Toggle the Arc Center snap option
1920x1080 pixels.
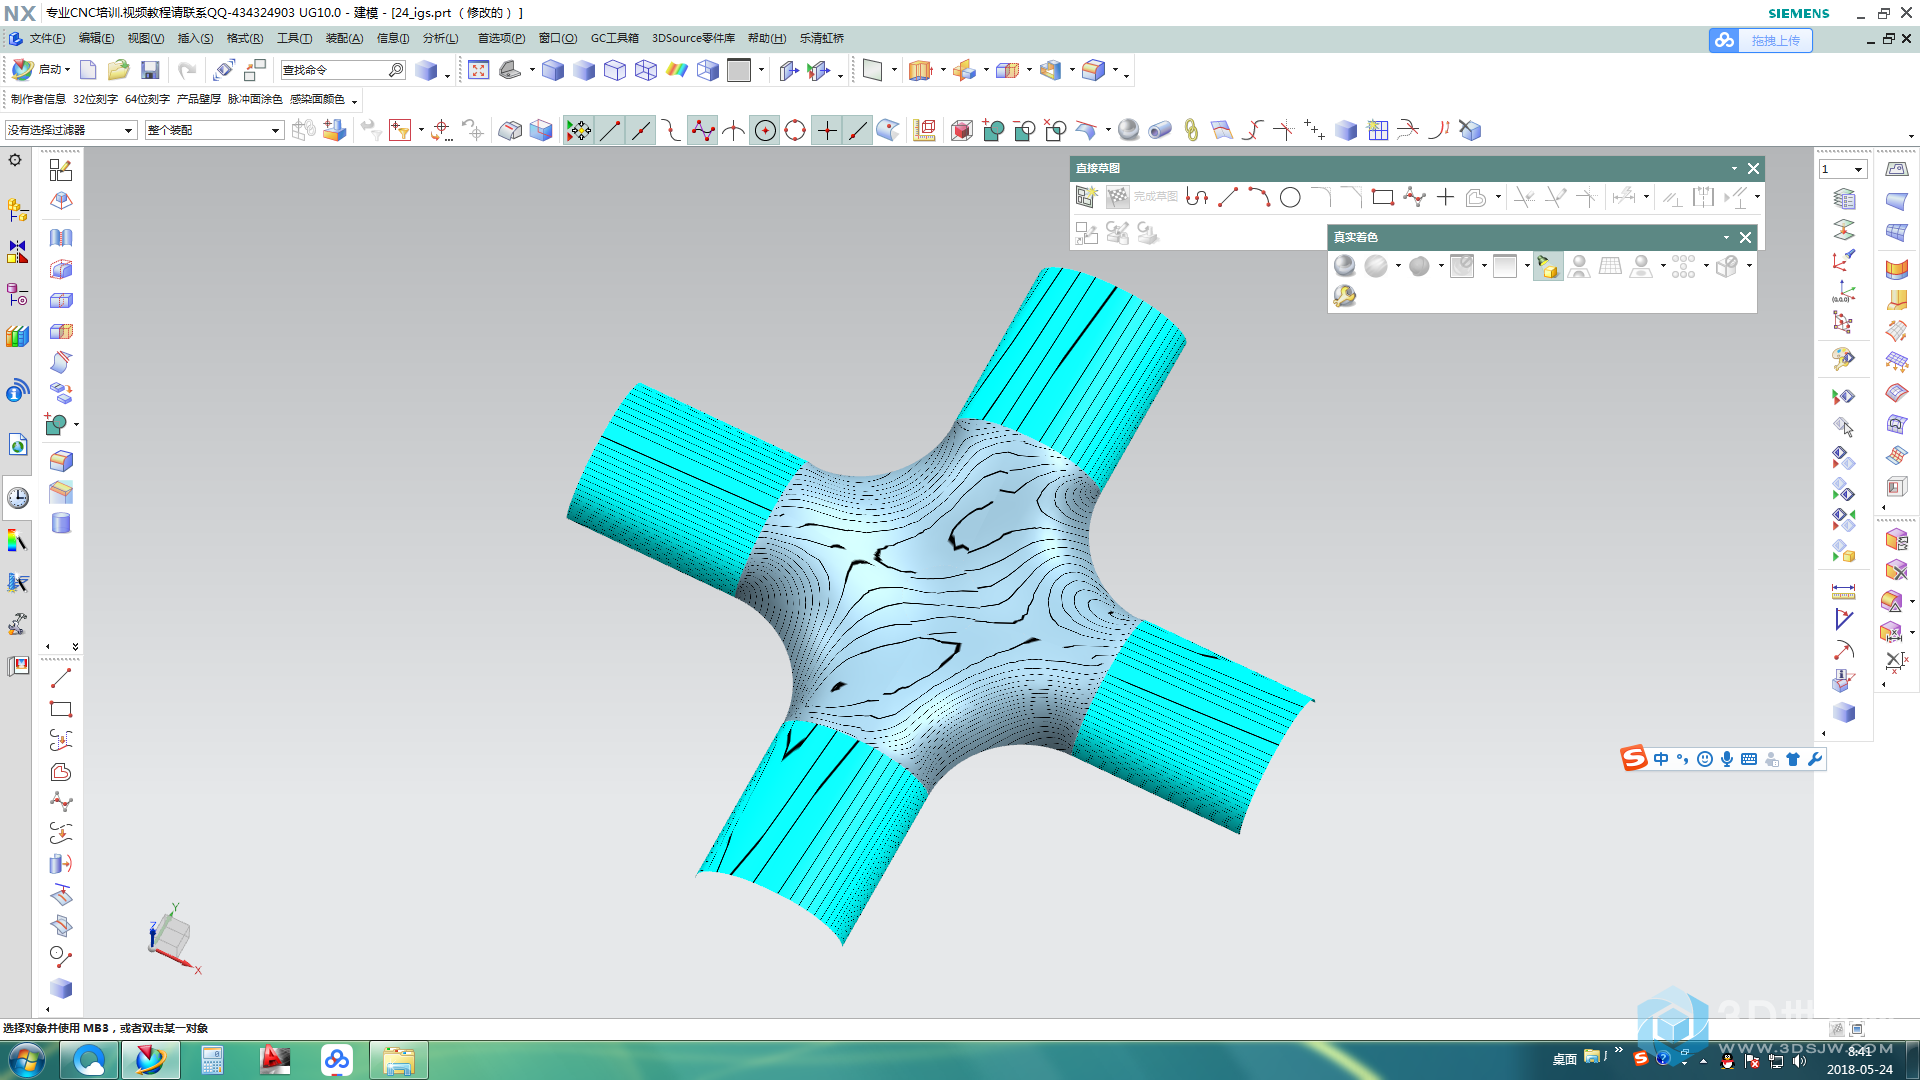pyautogui.click(x=765, y=130)
